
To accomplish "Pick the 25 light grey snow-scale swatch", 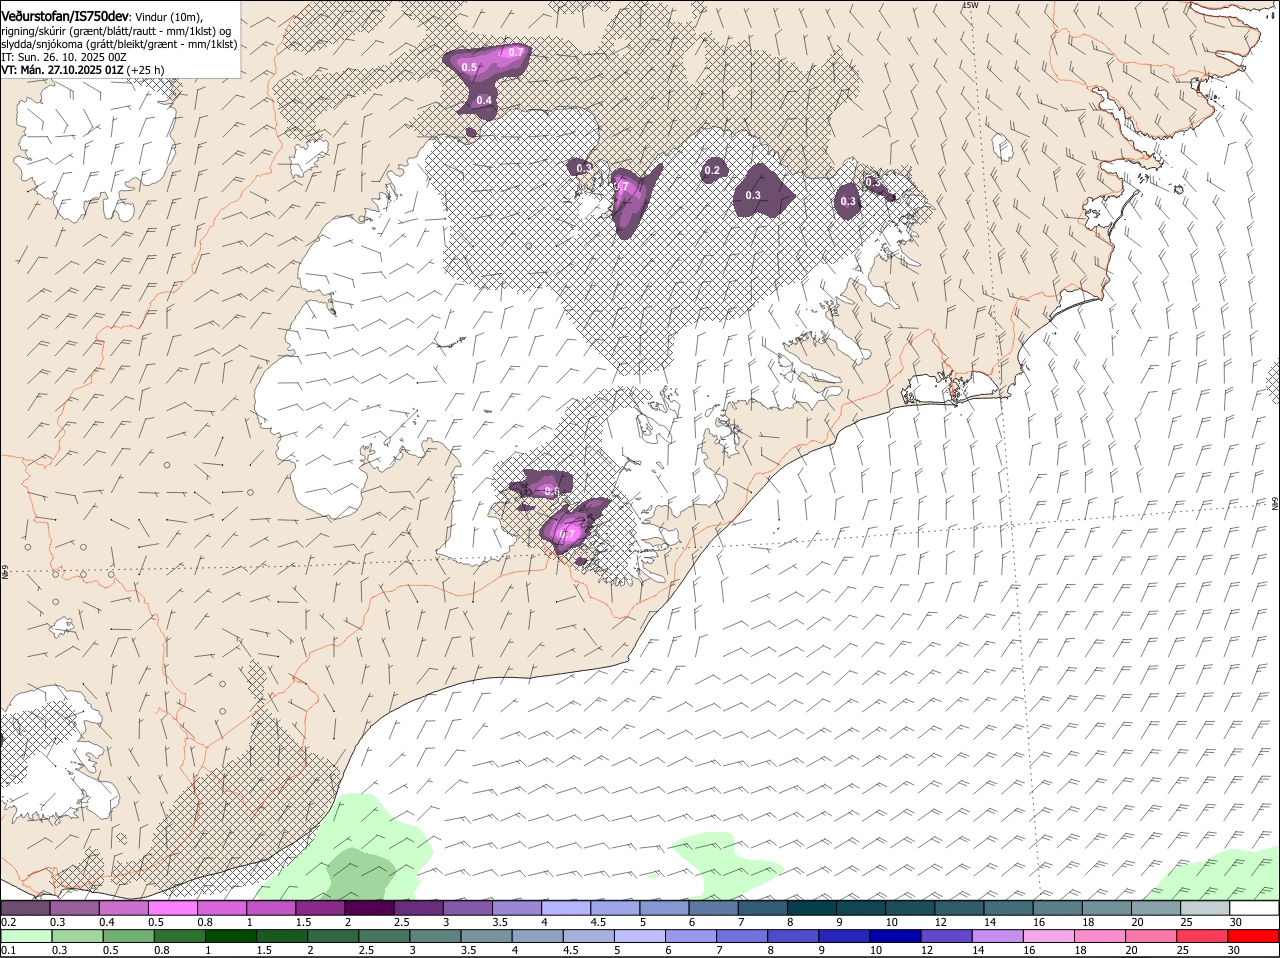I will (1205, 908).
